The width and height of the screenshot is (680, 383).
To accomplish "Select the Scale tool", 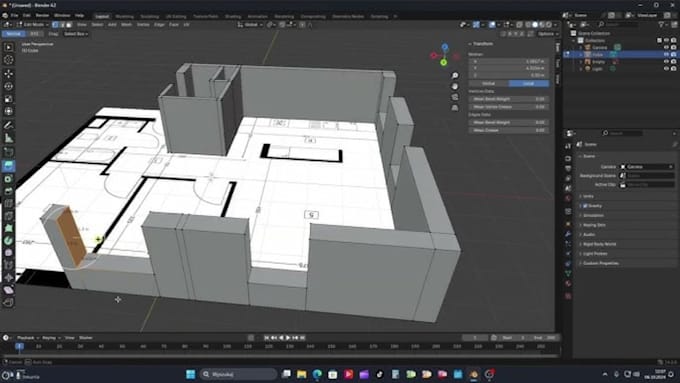I will coord(9,99).
